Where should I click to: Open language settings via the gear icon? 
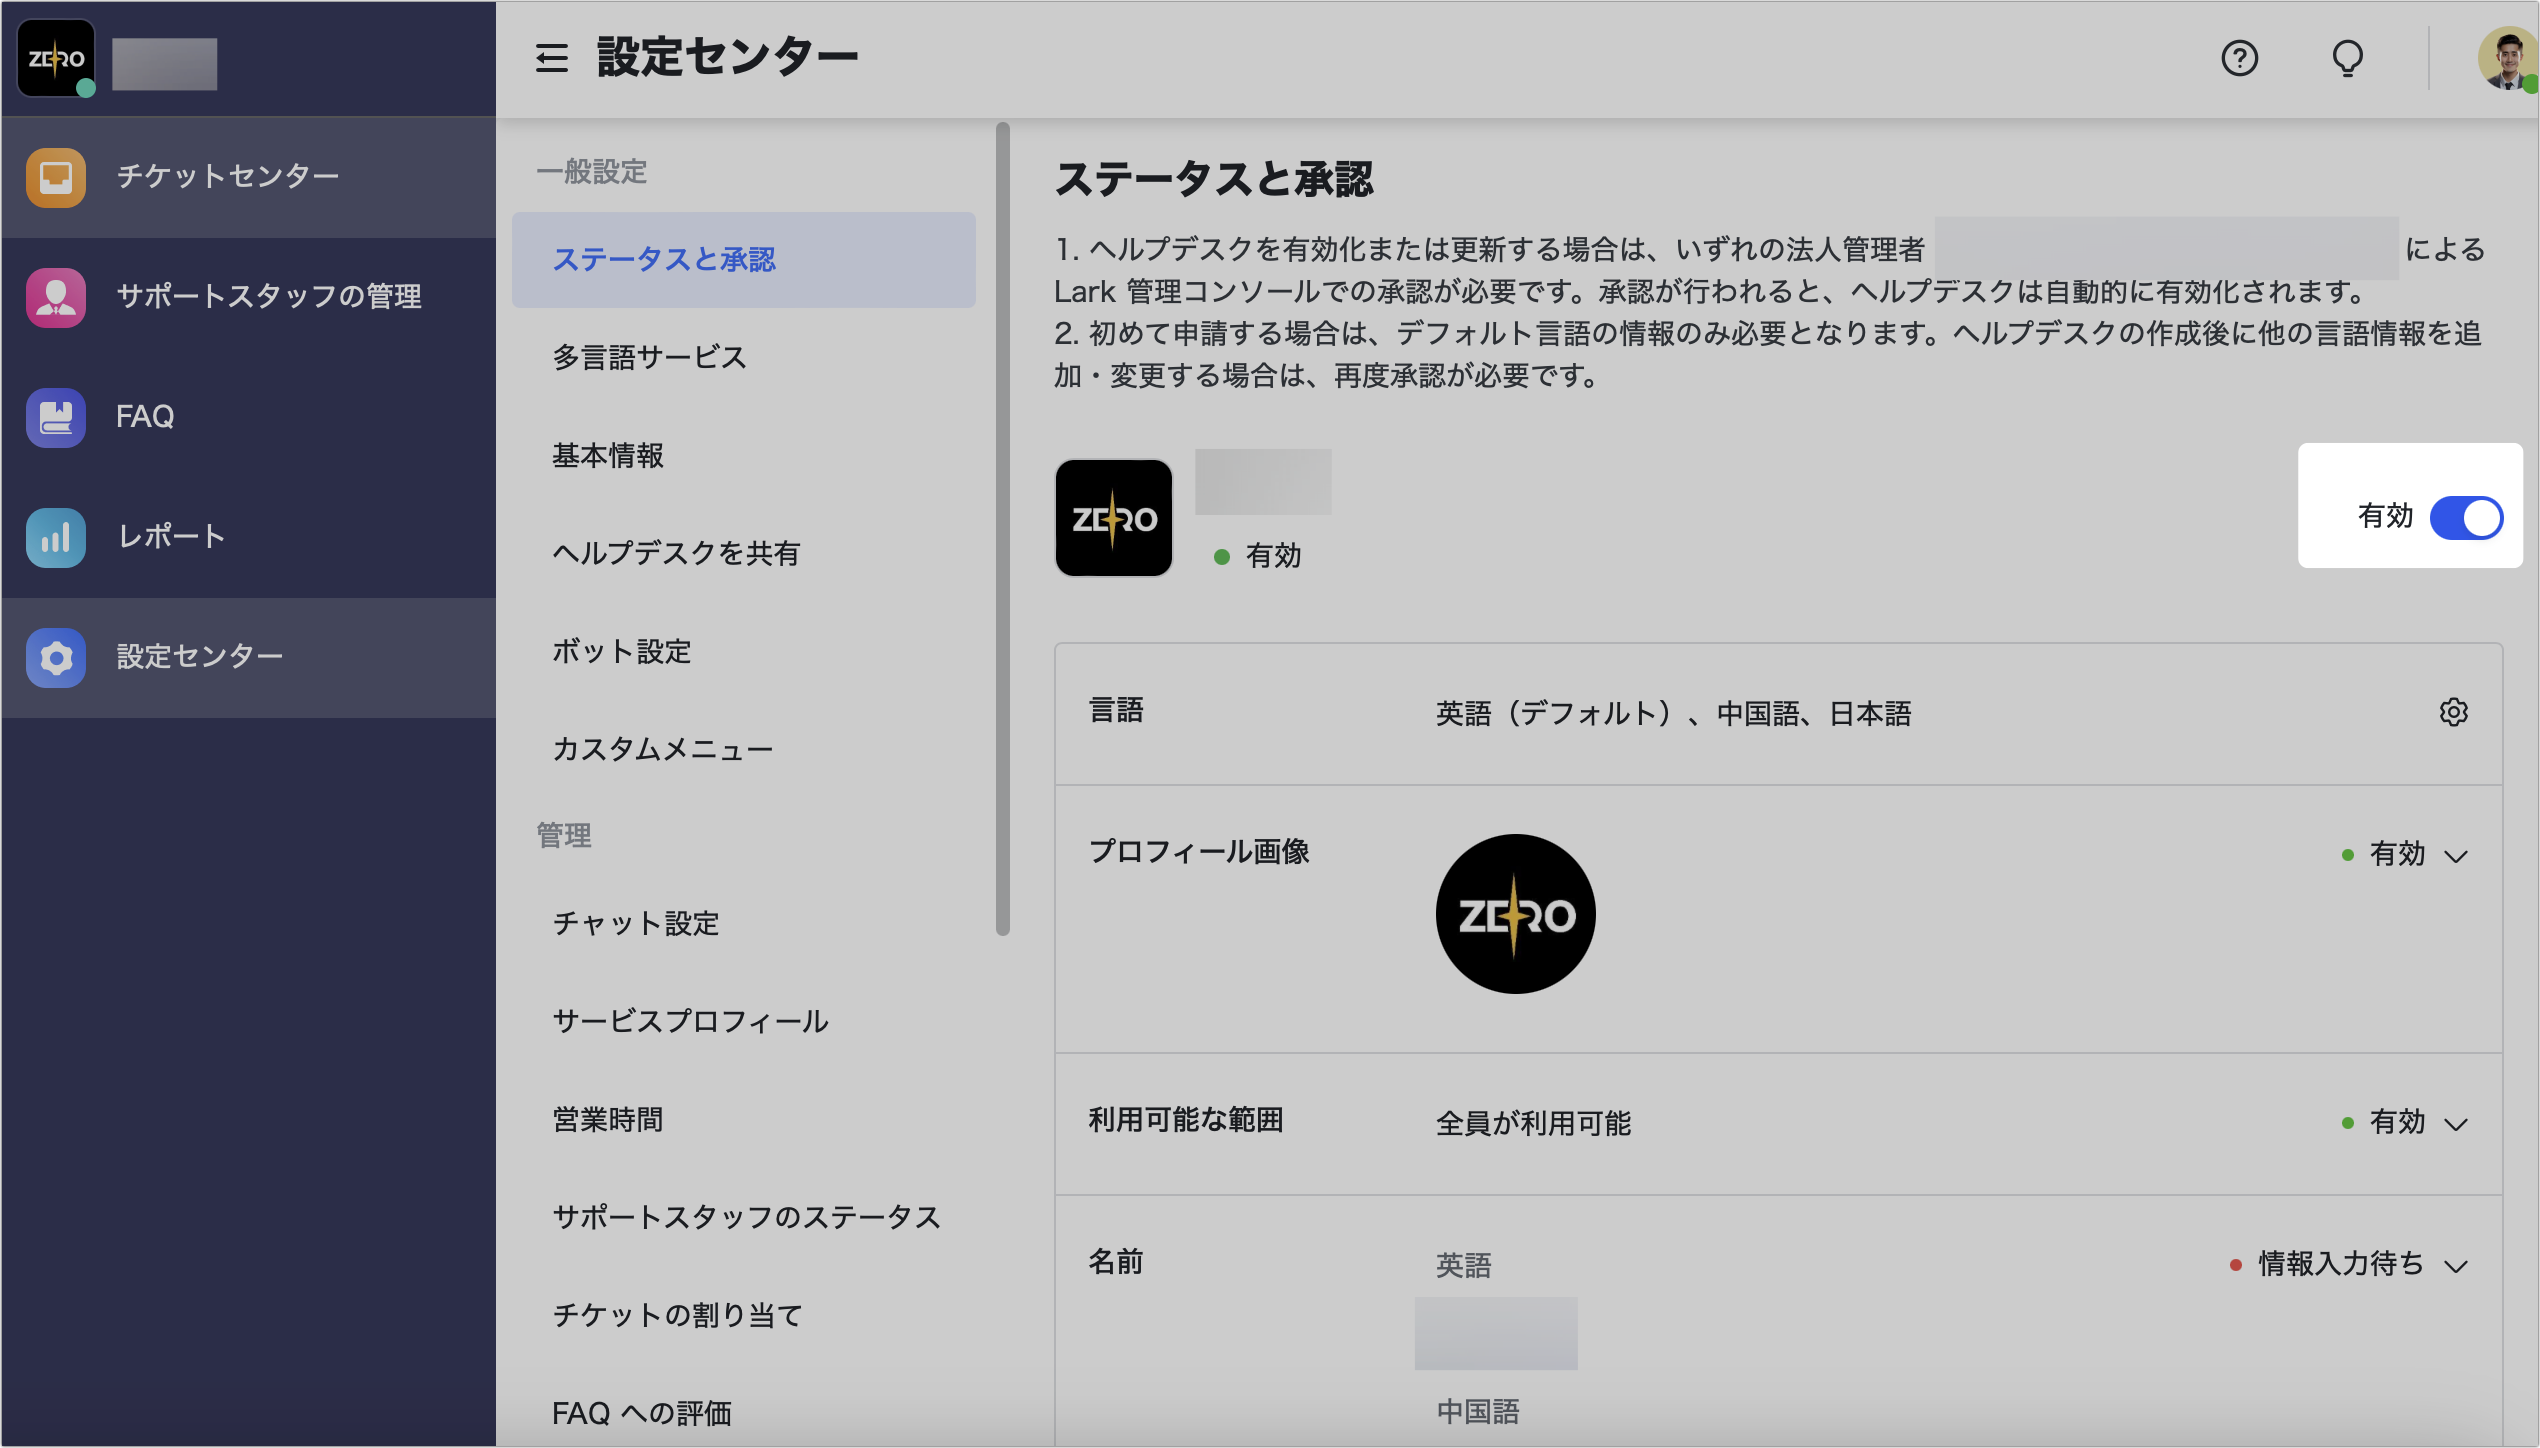pos(2453,712)
